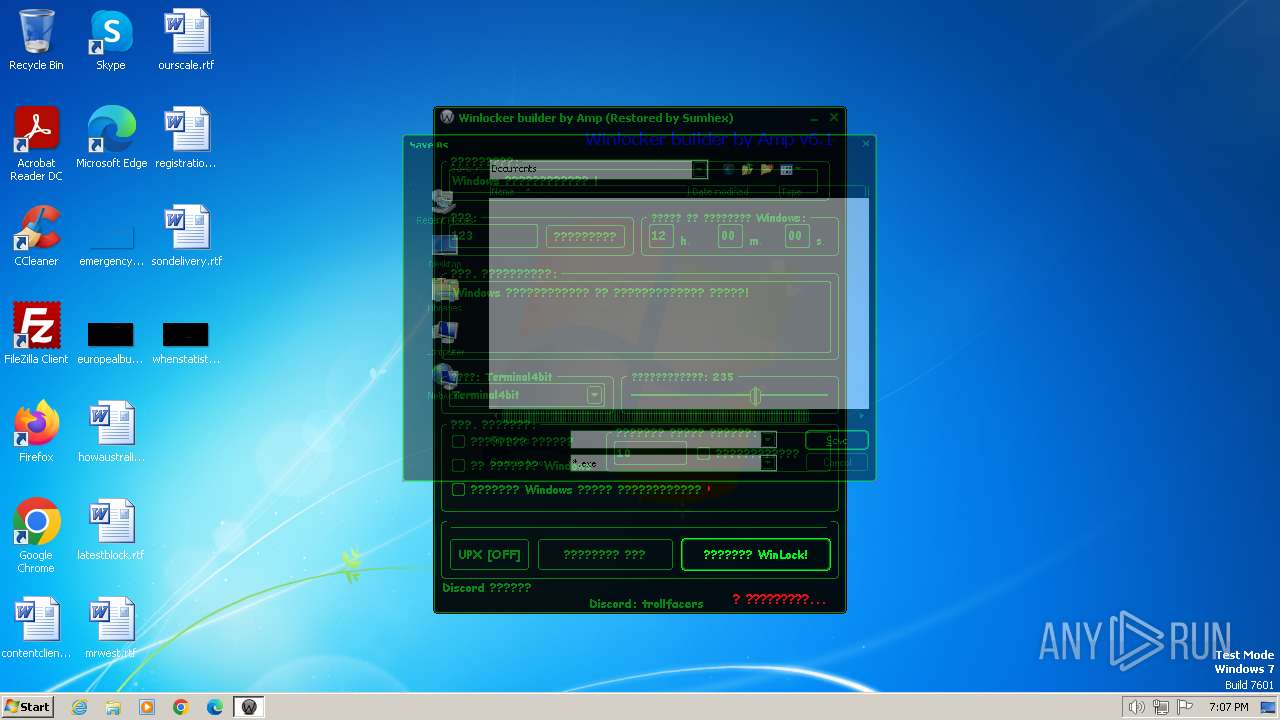Click the minutes field before "m."
Image resolution: width=1280 pixels, height=720 pixels.
[730, 236]
